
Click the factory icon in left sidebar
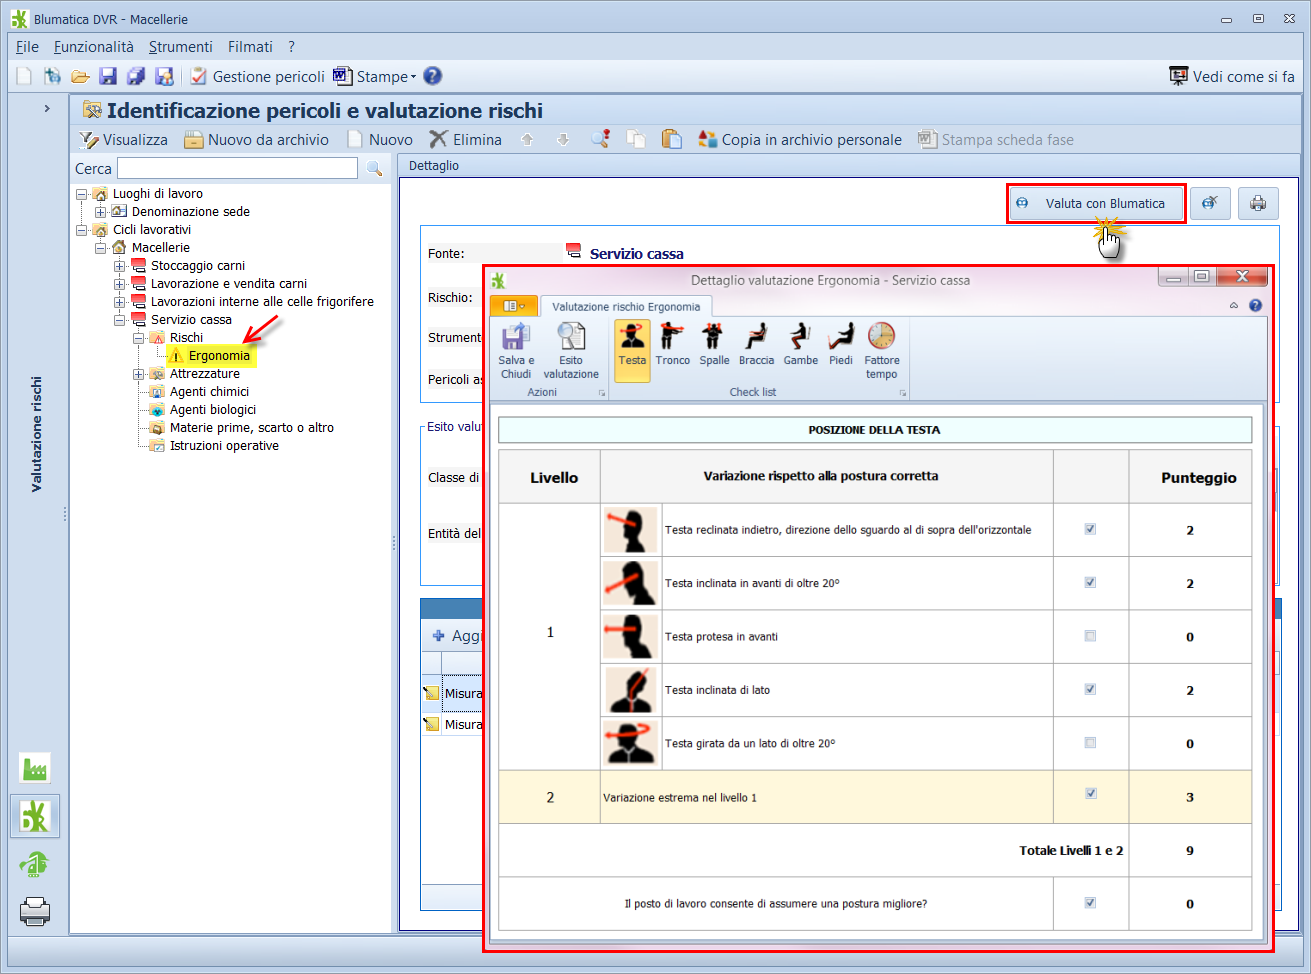35,768
